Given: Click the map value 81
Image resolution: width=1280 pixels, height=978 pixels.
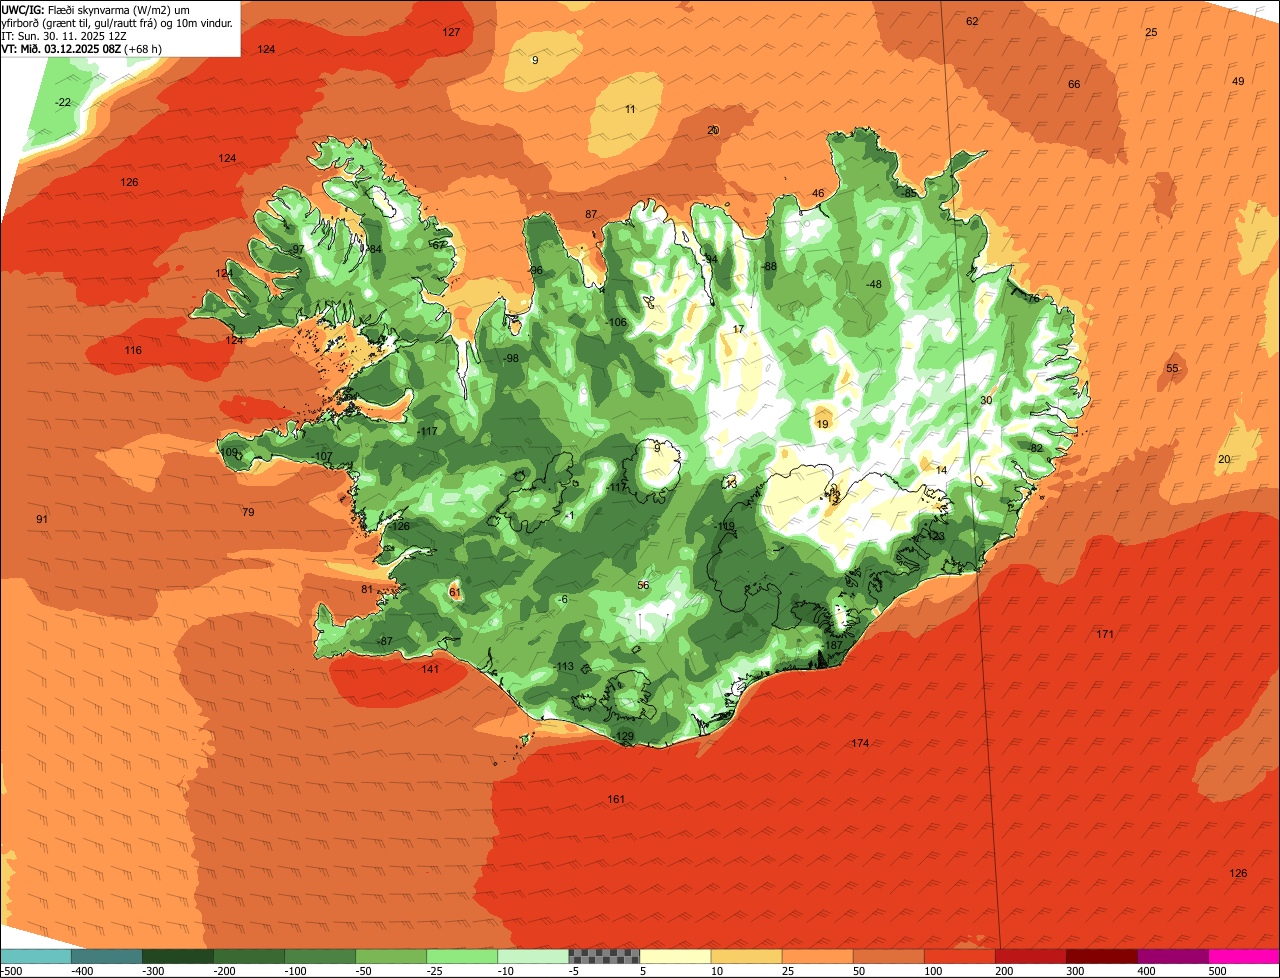Looking at the screenshot, I should pyautogui.click(x=367, y=589).
